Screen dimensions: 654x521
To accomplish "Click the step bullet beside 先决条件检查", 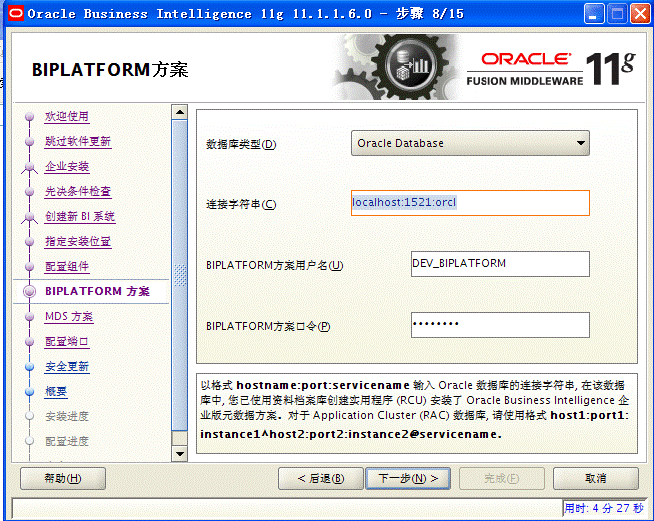I will [29, 191].
